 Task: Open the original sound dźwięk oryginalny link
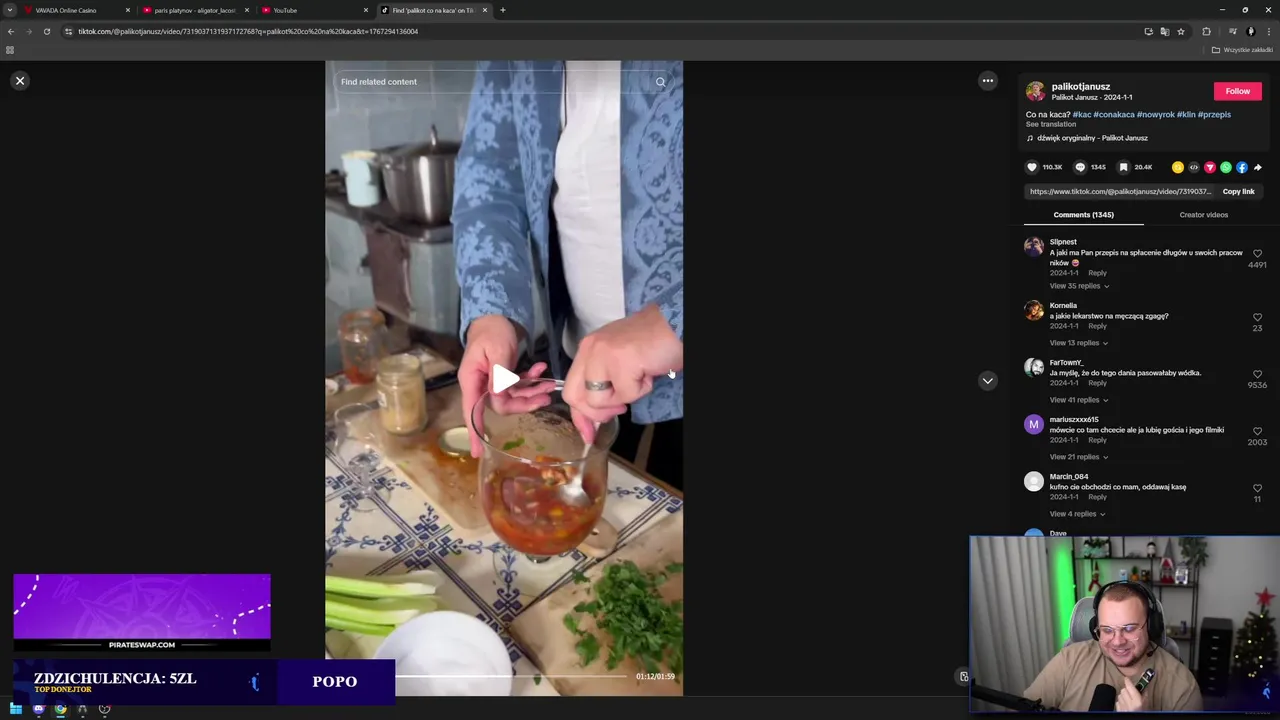coord(1092,138)
